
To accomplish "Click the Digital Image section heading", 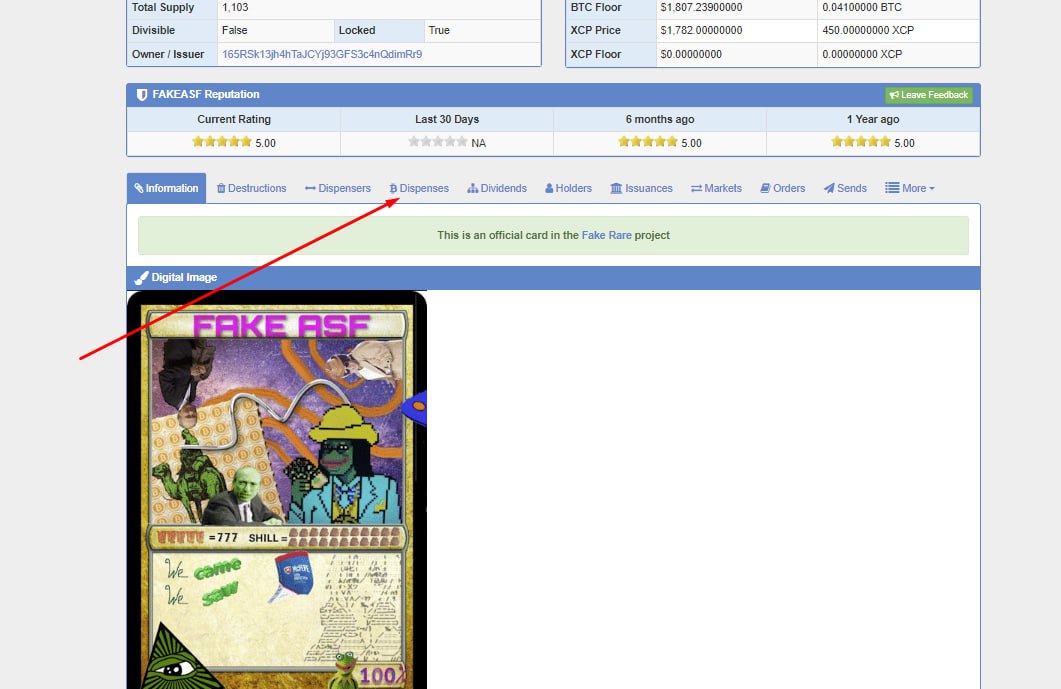I will pyautogui.click(x=184, y=277).
